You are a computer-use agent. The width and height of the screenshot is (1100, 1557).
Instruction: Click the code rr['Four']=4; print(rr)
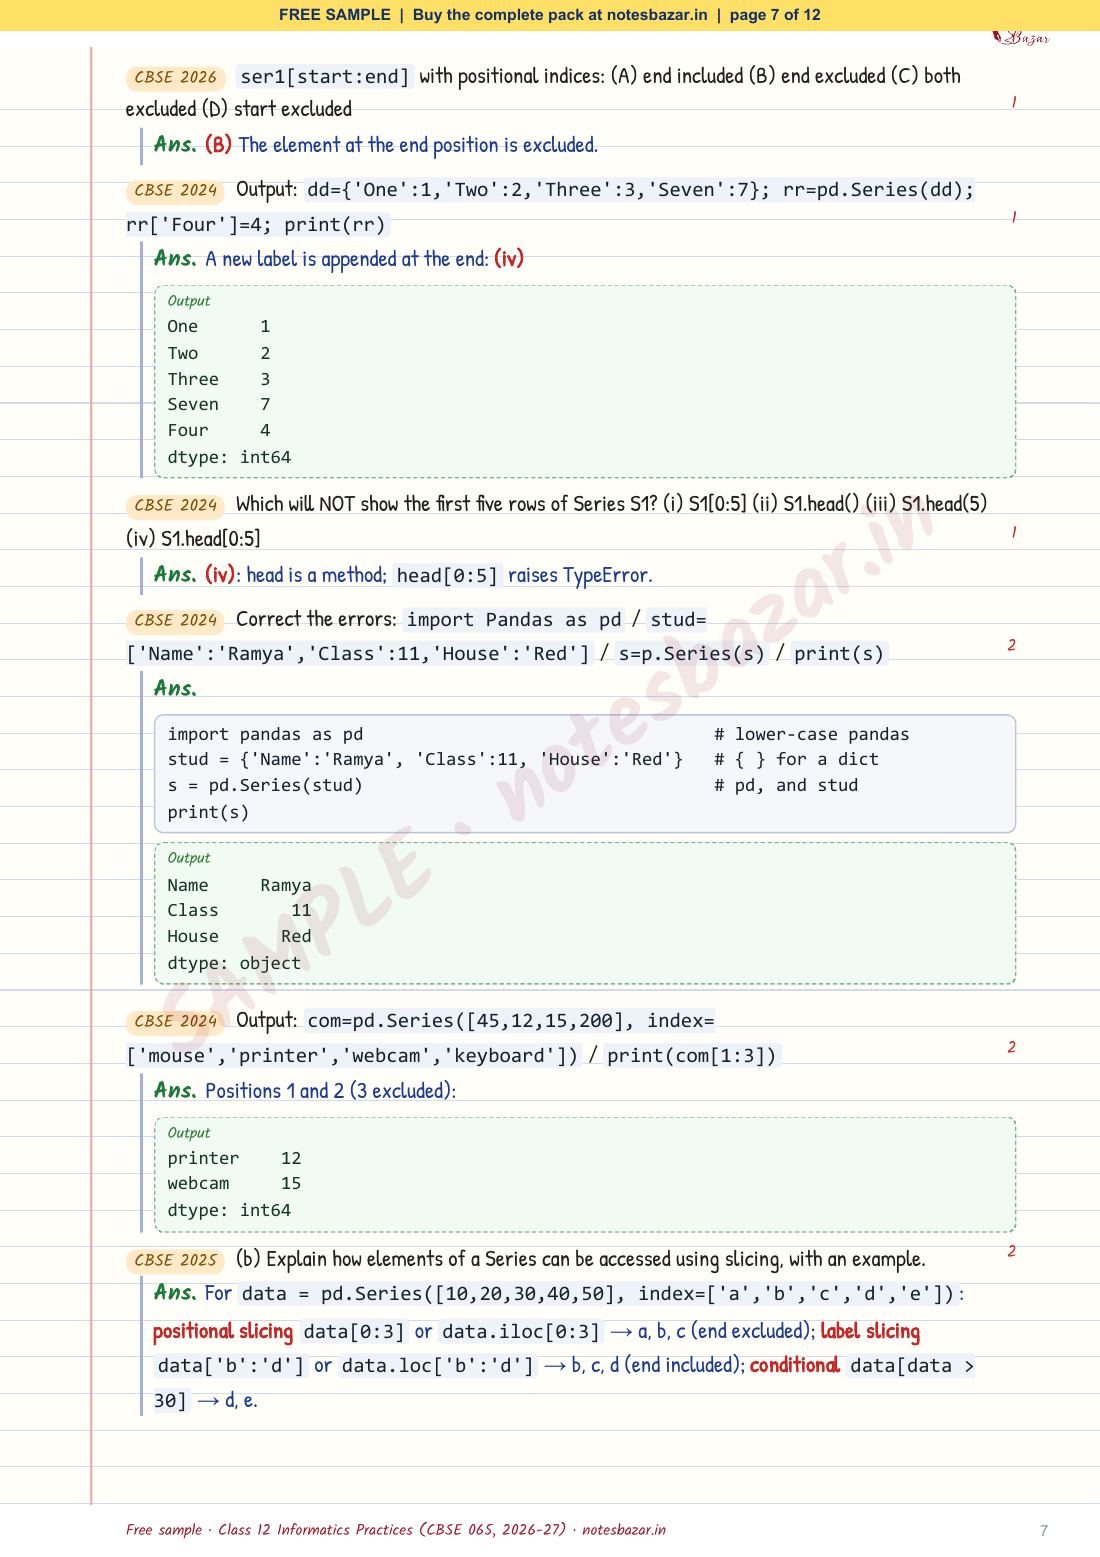pos(256,225)
